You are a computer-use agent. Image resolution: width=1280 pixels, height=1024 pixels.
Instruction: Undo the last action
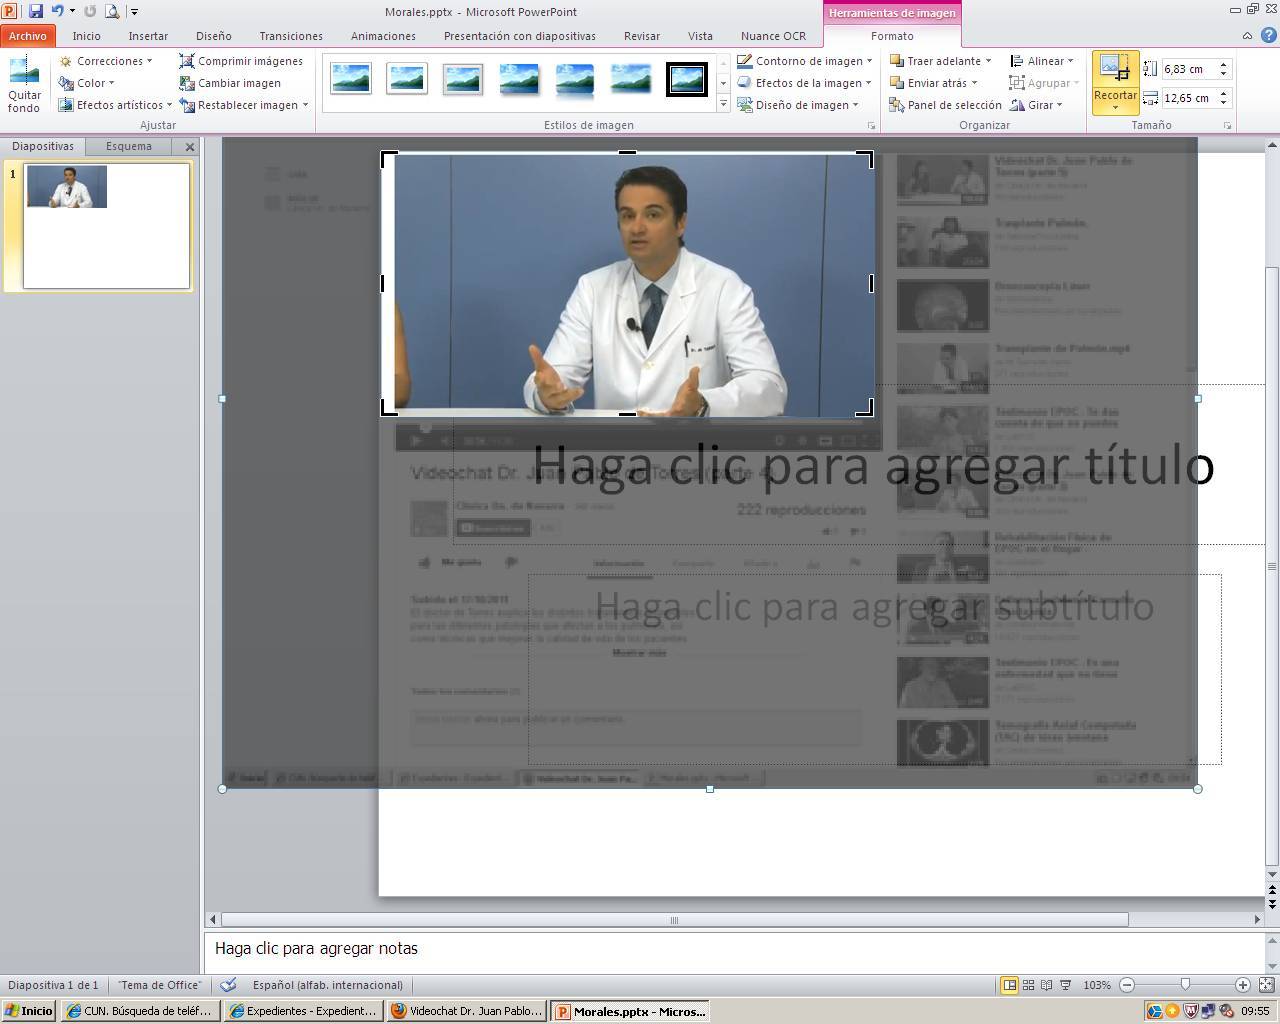(57, 11)
